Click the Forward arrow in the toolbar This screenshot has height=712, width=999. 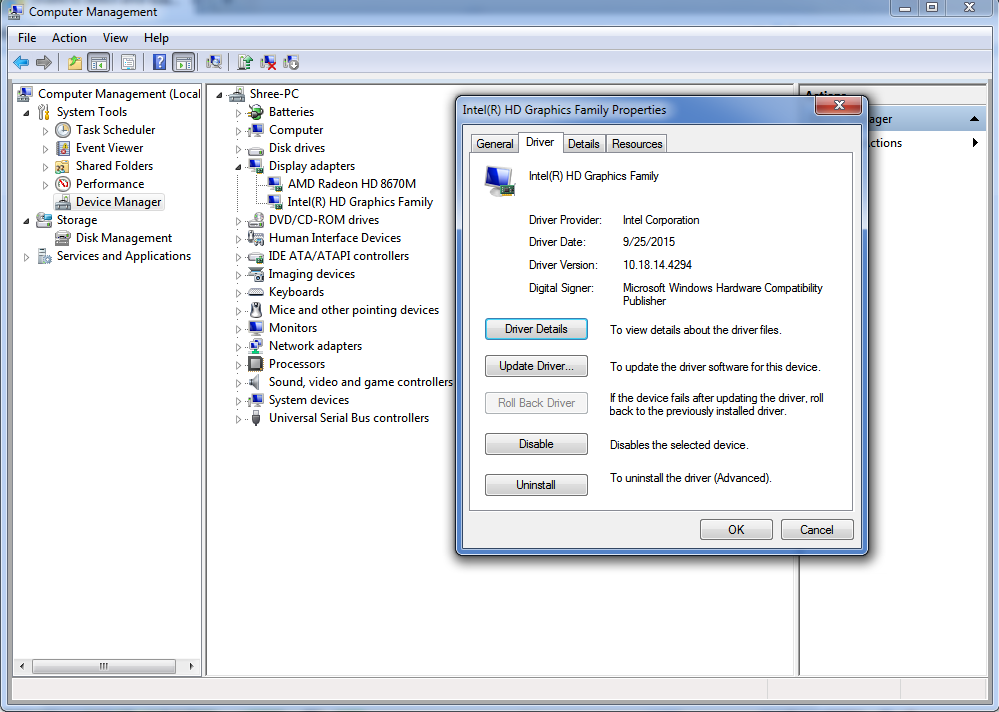pos(44,62)
